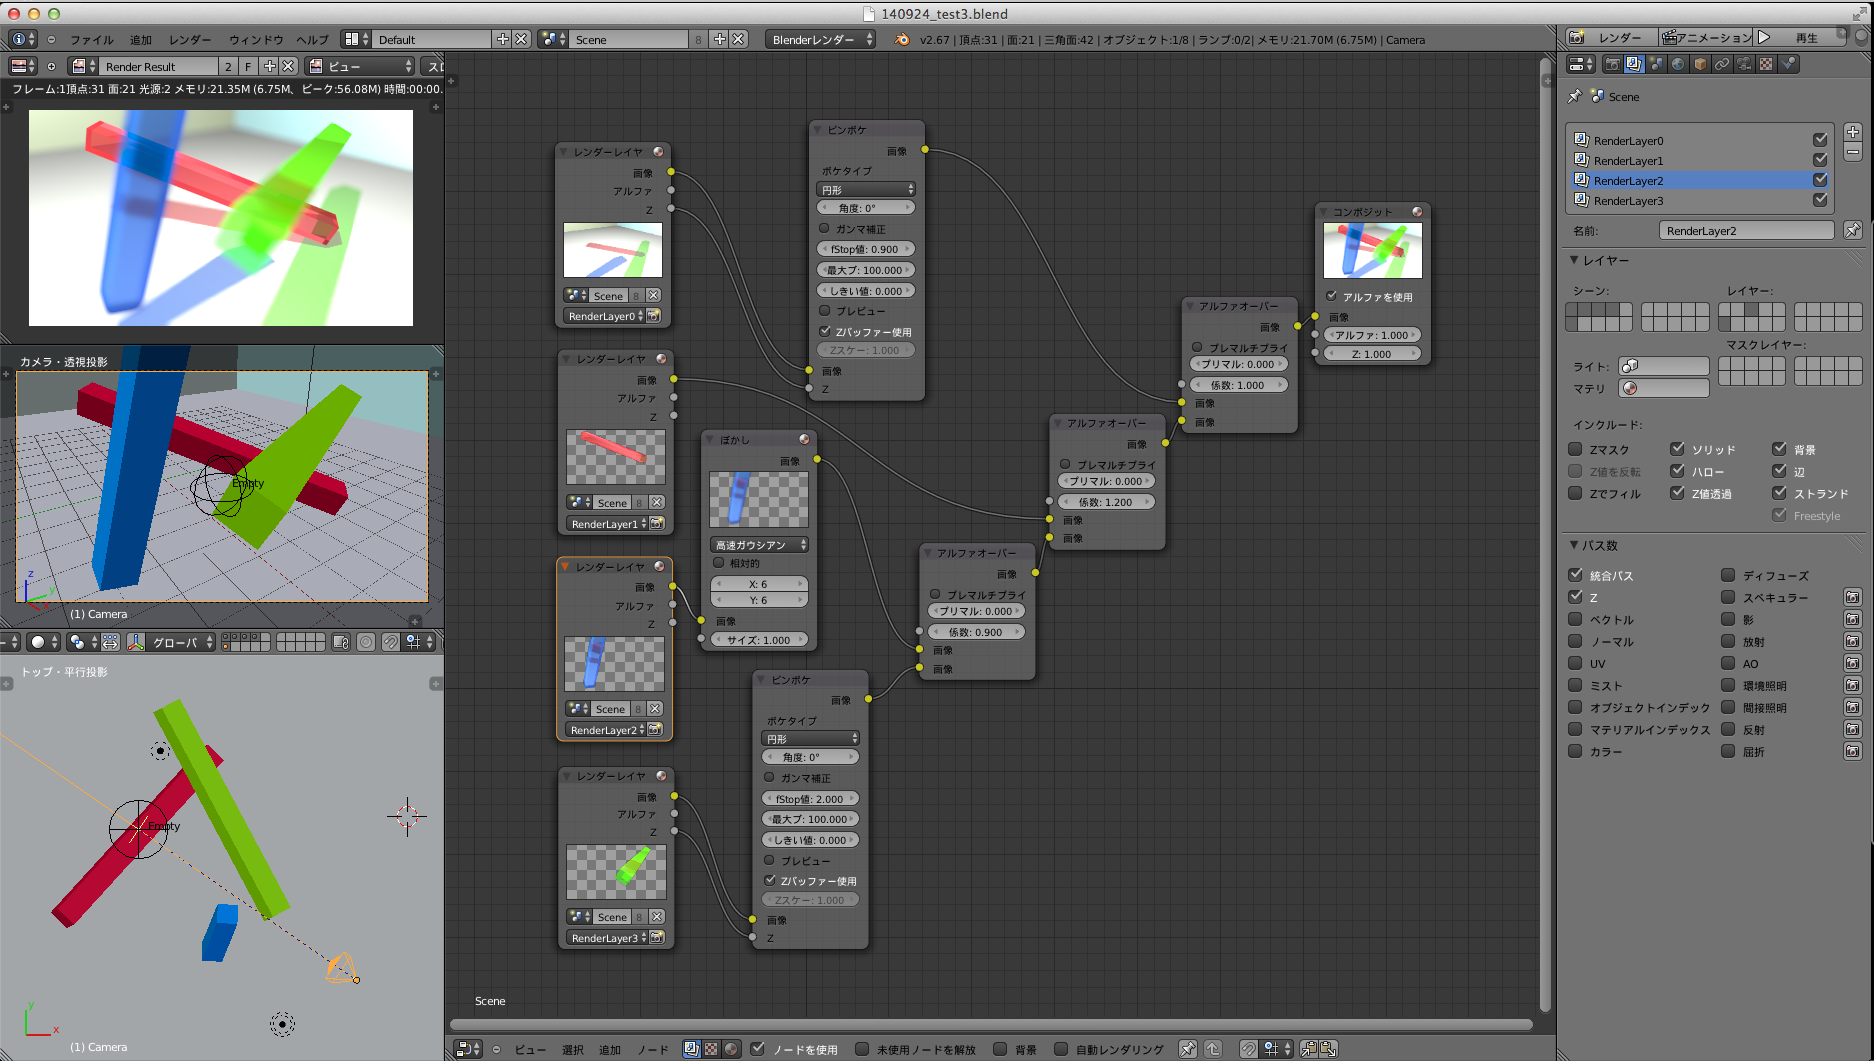This screenshot has height=1061, width=1874.
Task: Open the Scene properties tab
Action: [x=1656, y=64]
